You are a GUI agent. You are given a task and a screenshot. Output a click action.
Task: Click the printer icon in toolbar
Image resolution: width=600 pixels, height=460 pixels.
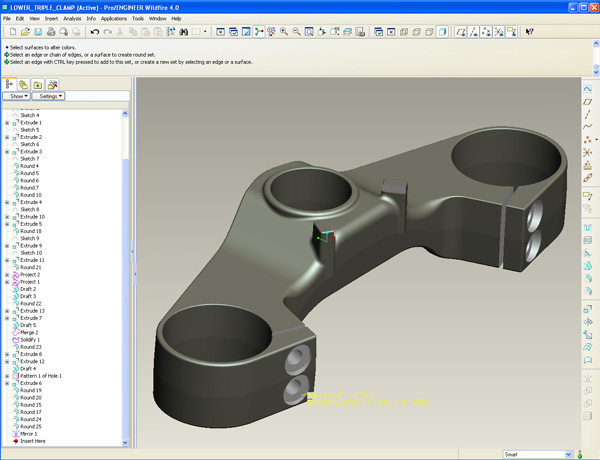51,32
